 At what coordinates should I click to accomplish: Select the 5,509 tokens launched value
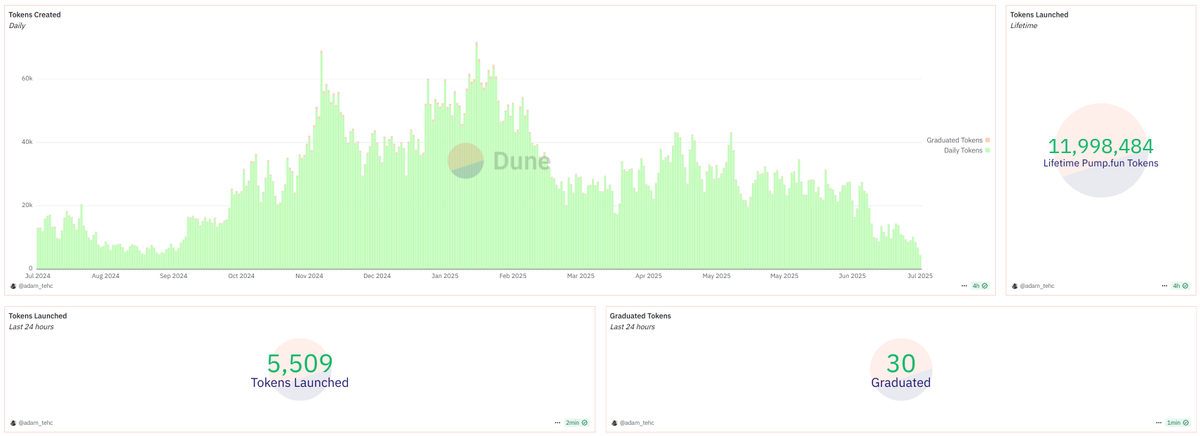point(300,364)
